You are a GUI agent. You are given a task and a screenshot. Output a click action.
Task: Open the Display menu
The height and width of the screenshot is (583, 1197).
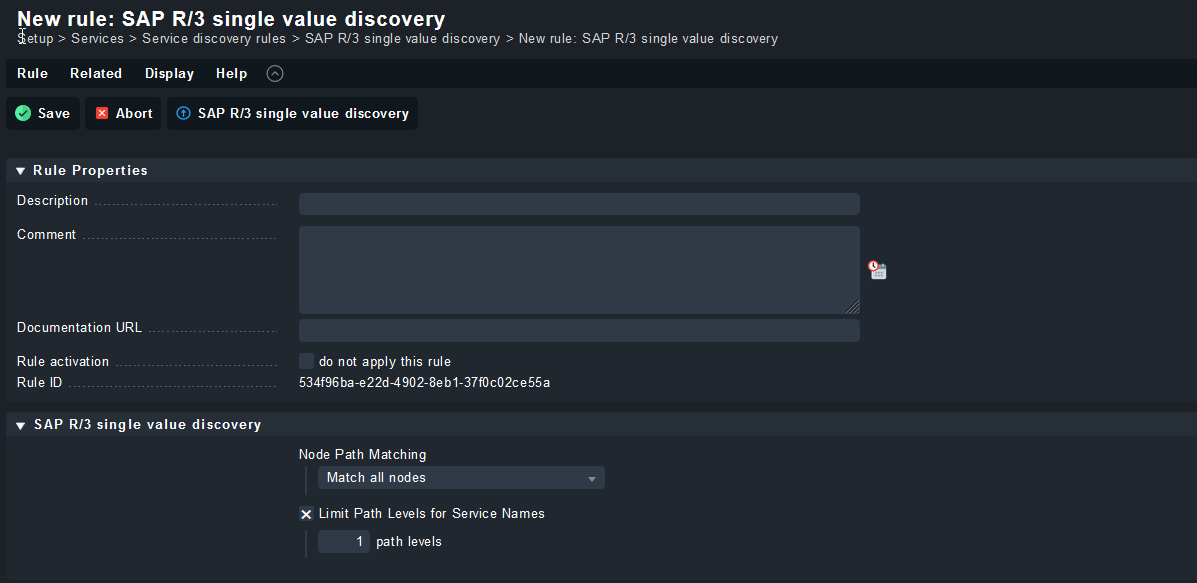pyautogui.click(x=169, y=73)
